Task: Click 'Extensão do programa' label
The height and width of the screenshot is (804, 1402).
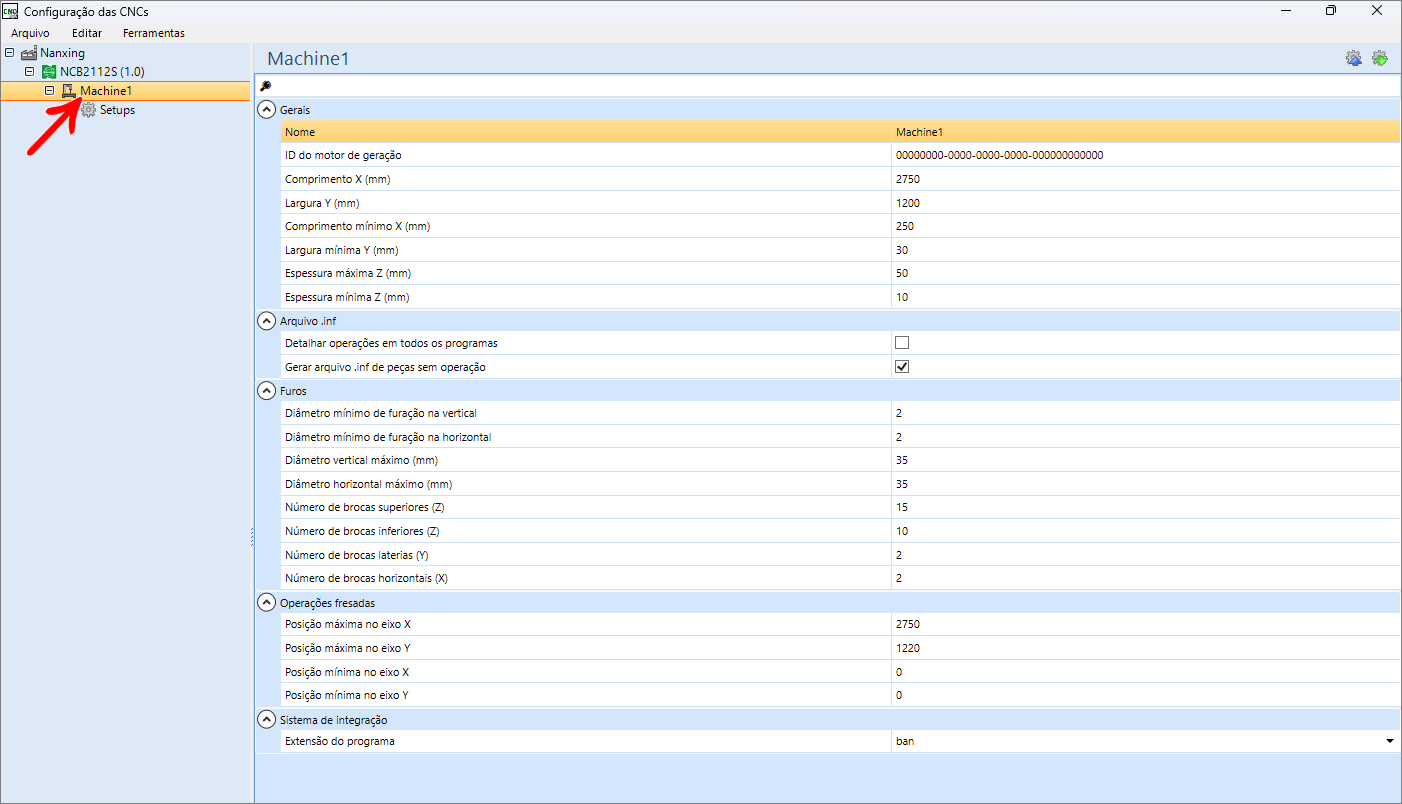Action: click(340, 741)
